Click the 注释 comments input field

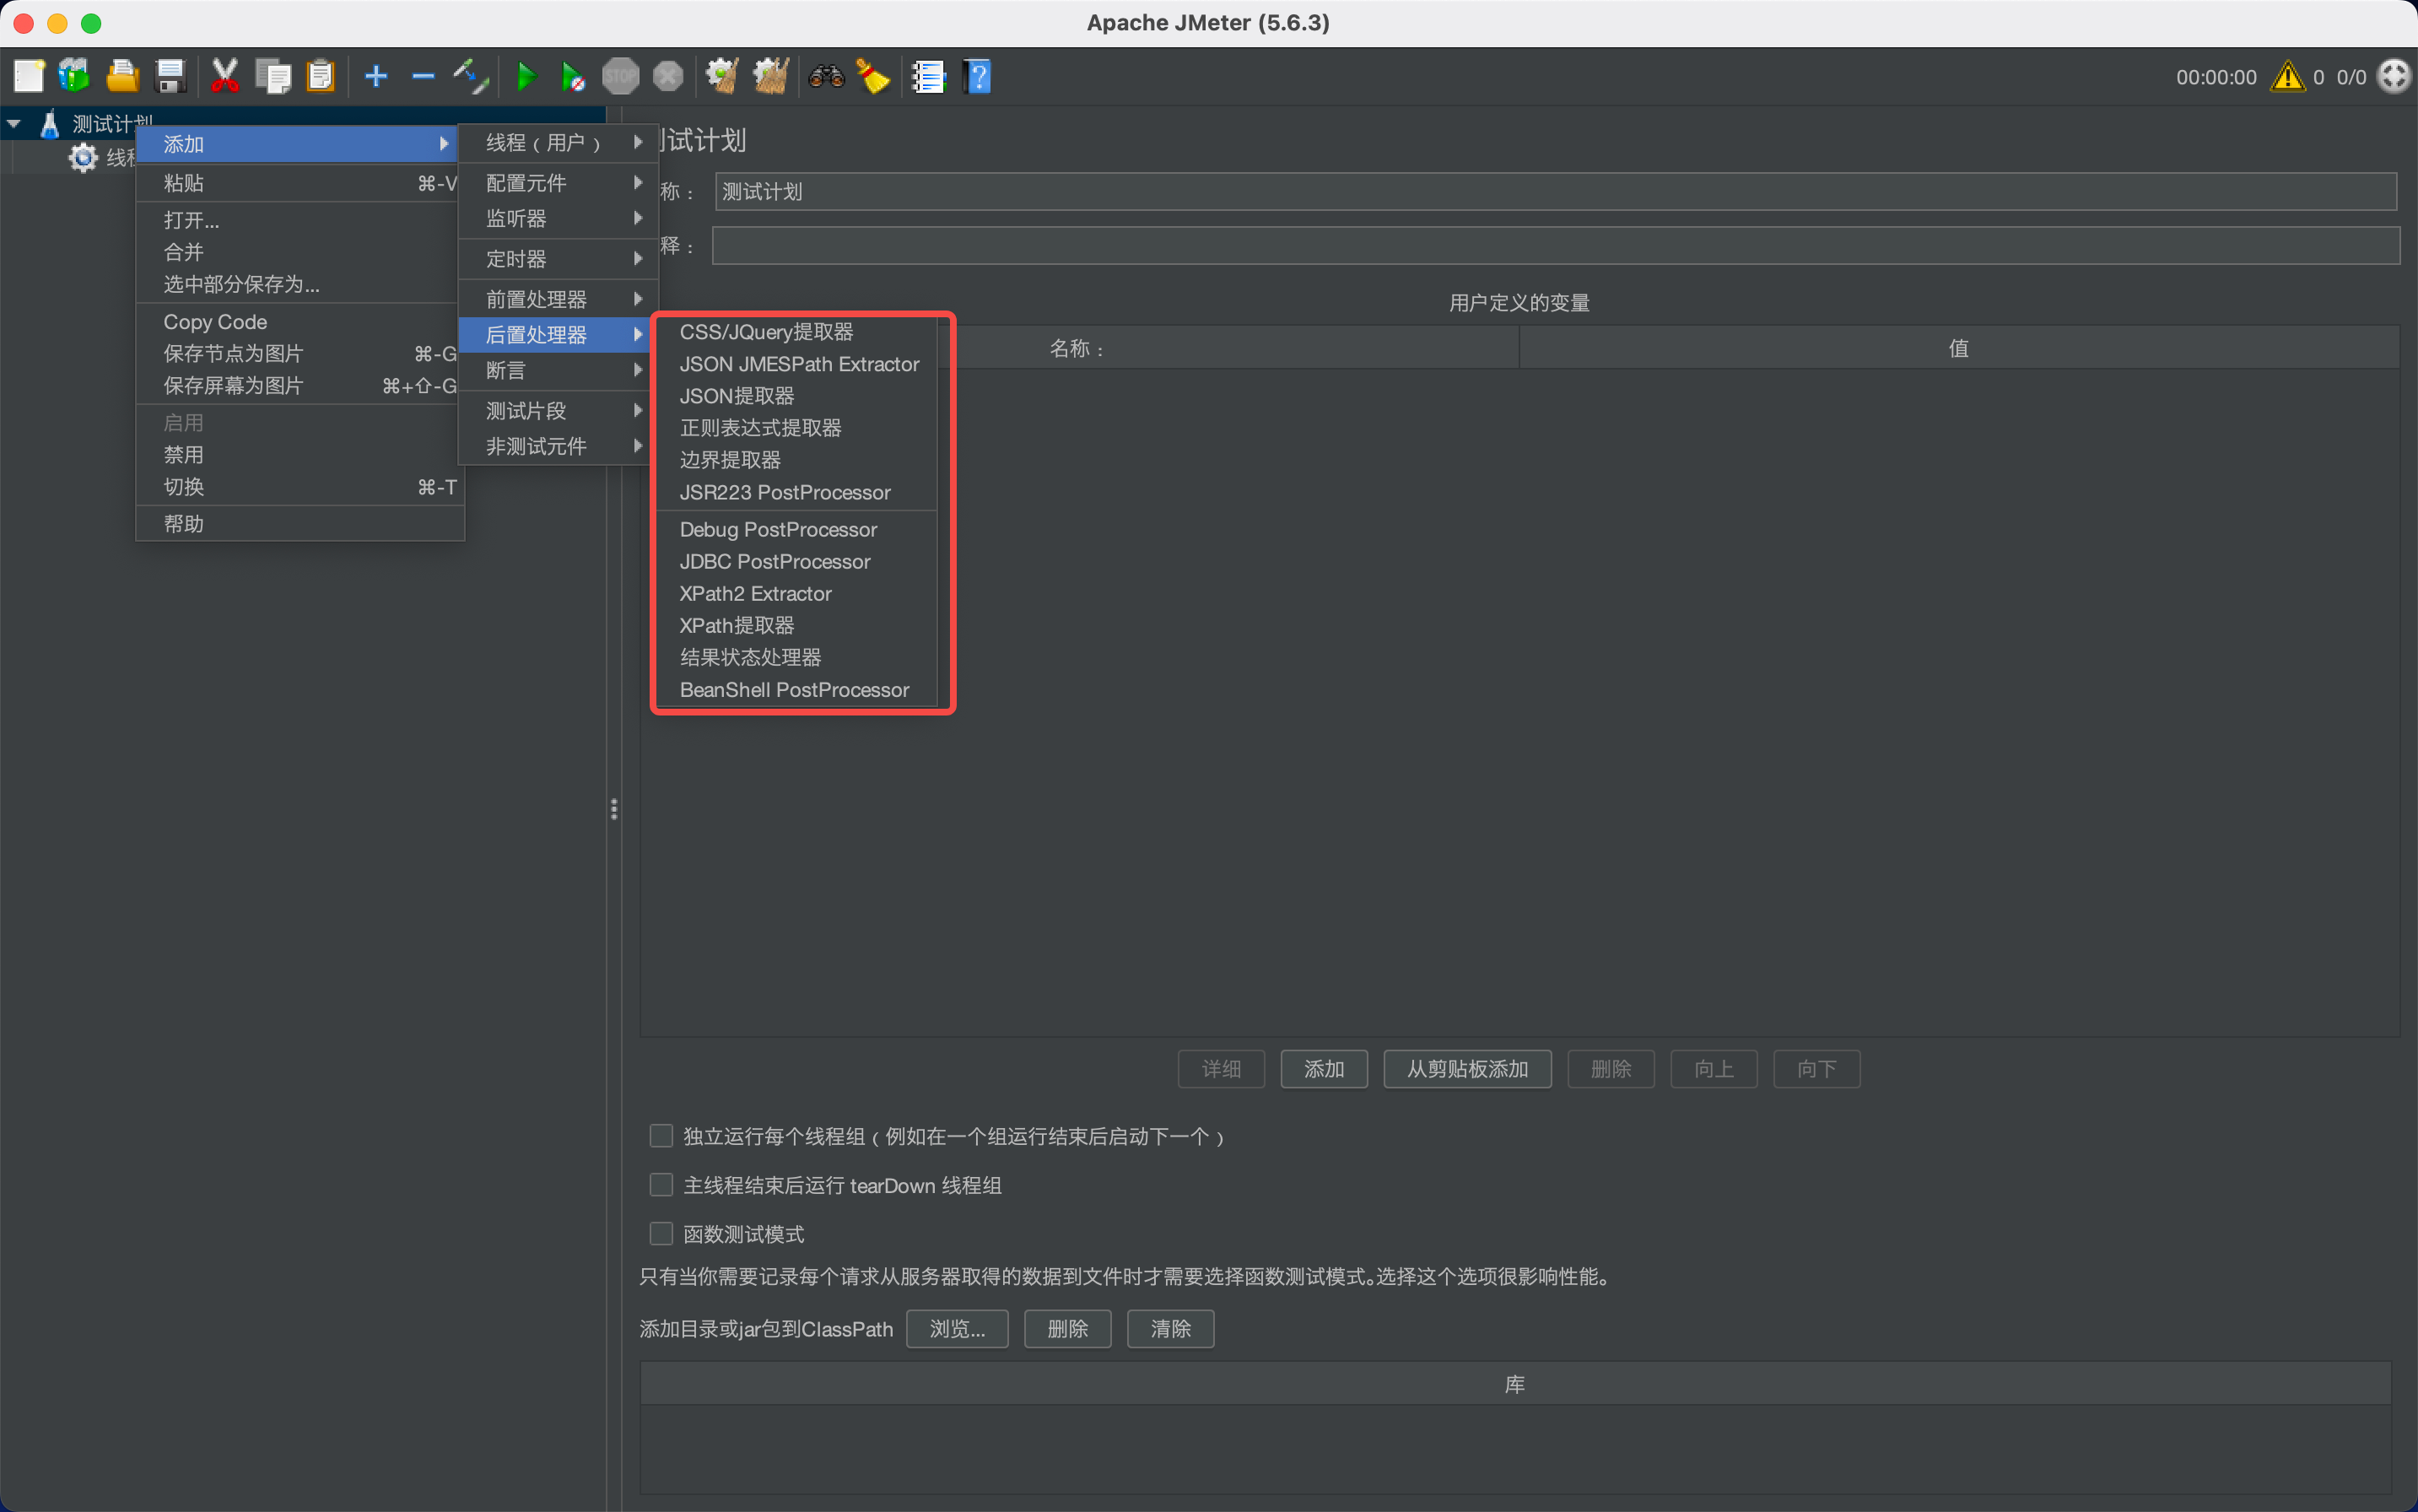(x=1556, y=246)
